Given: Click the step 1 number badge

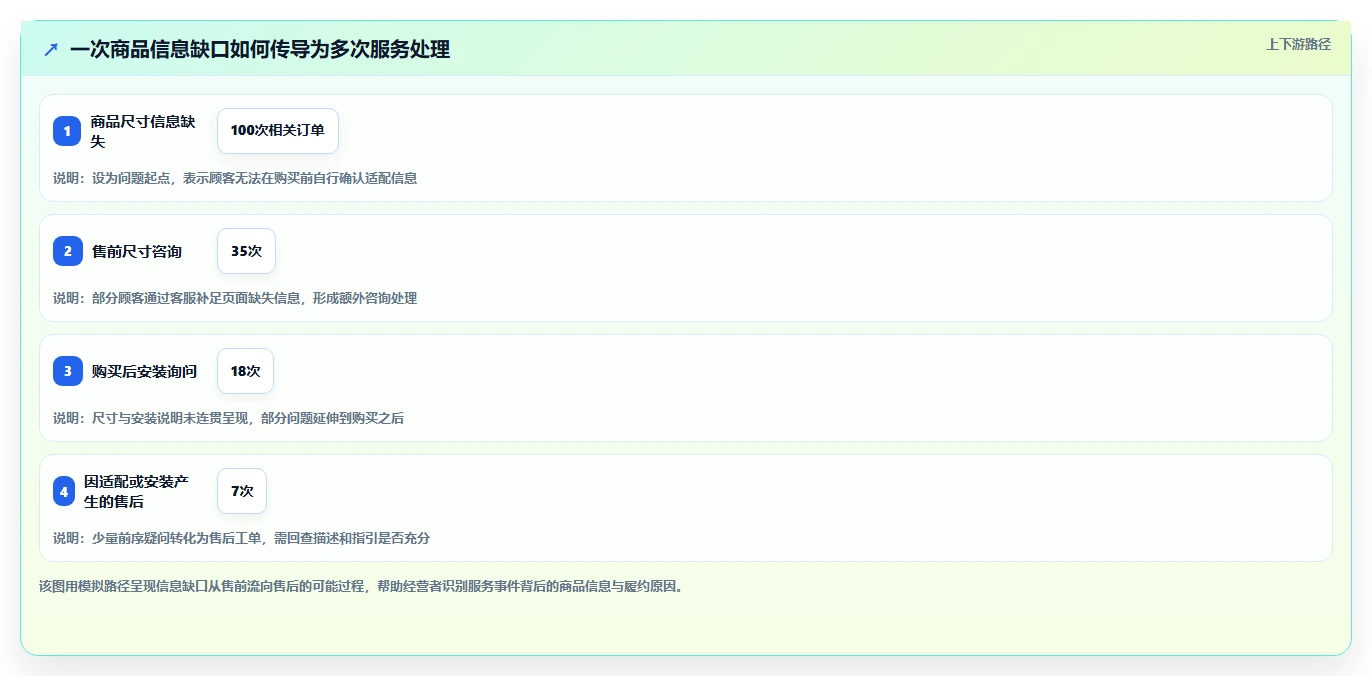Looking at the screenshot, I should point(67,131).
